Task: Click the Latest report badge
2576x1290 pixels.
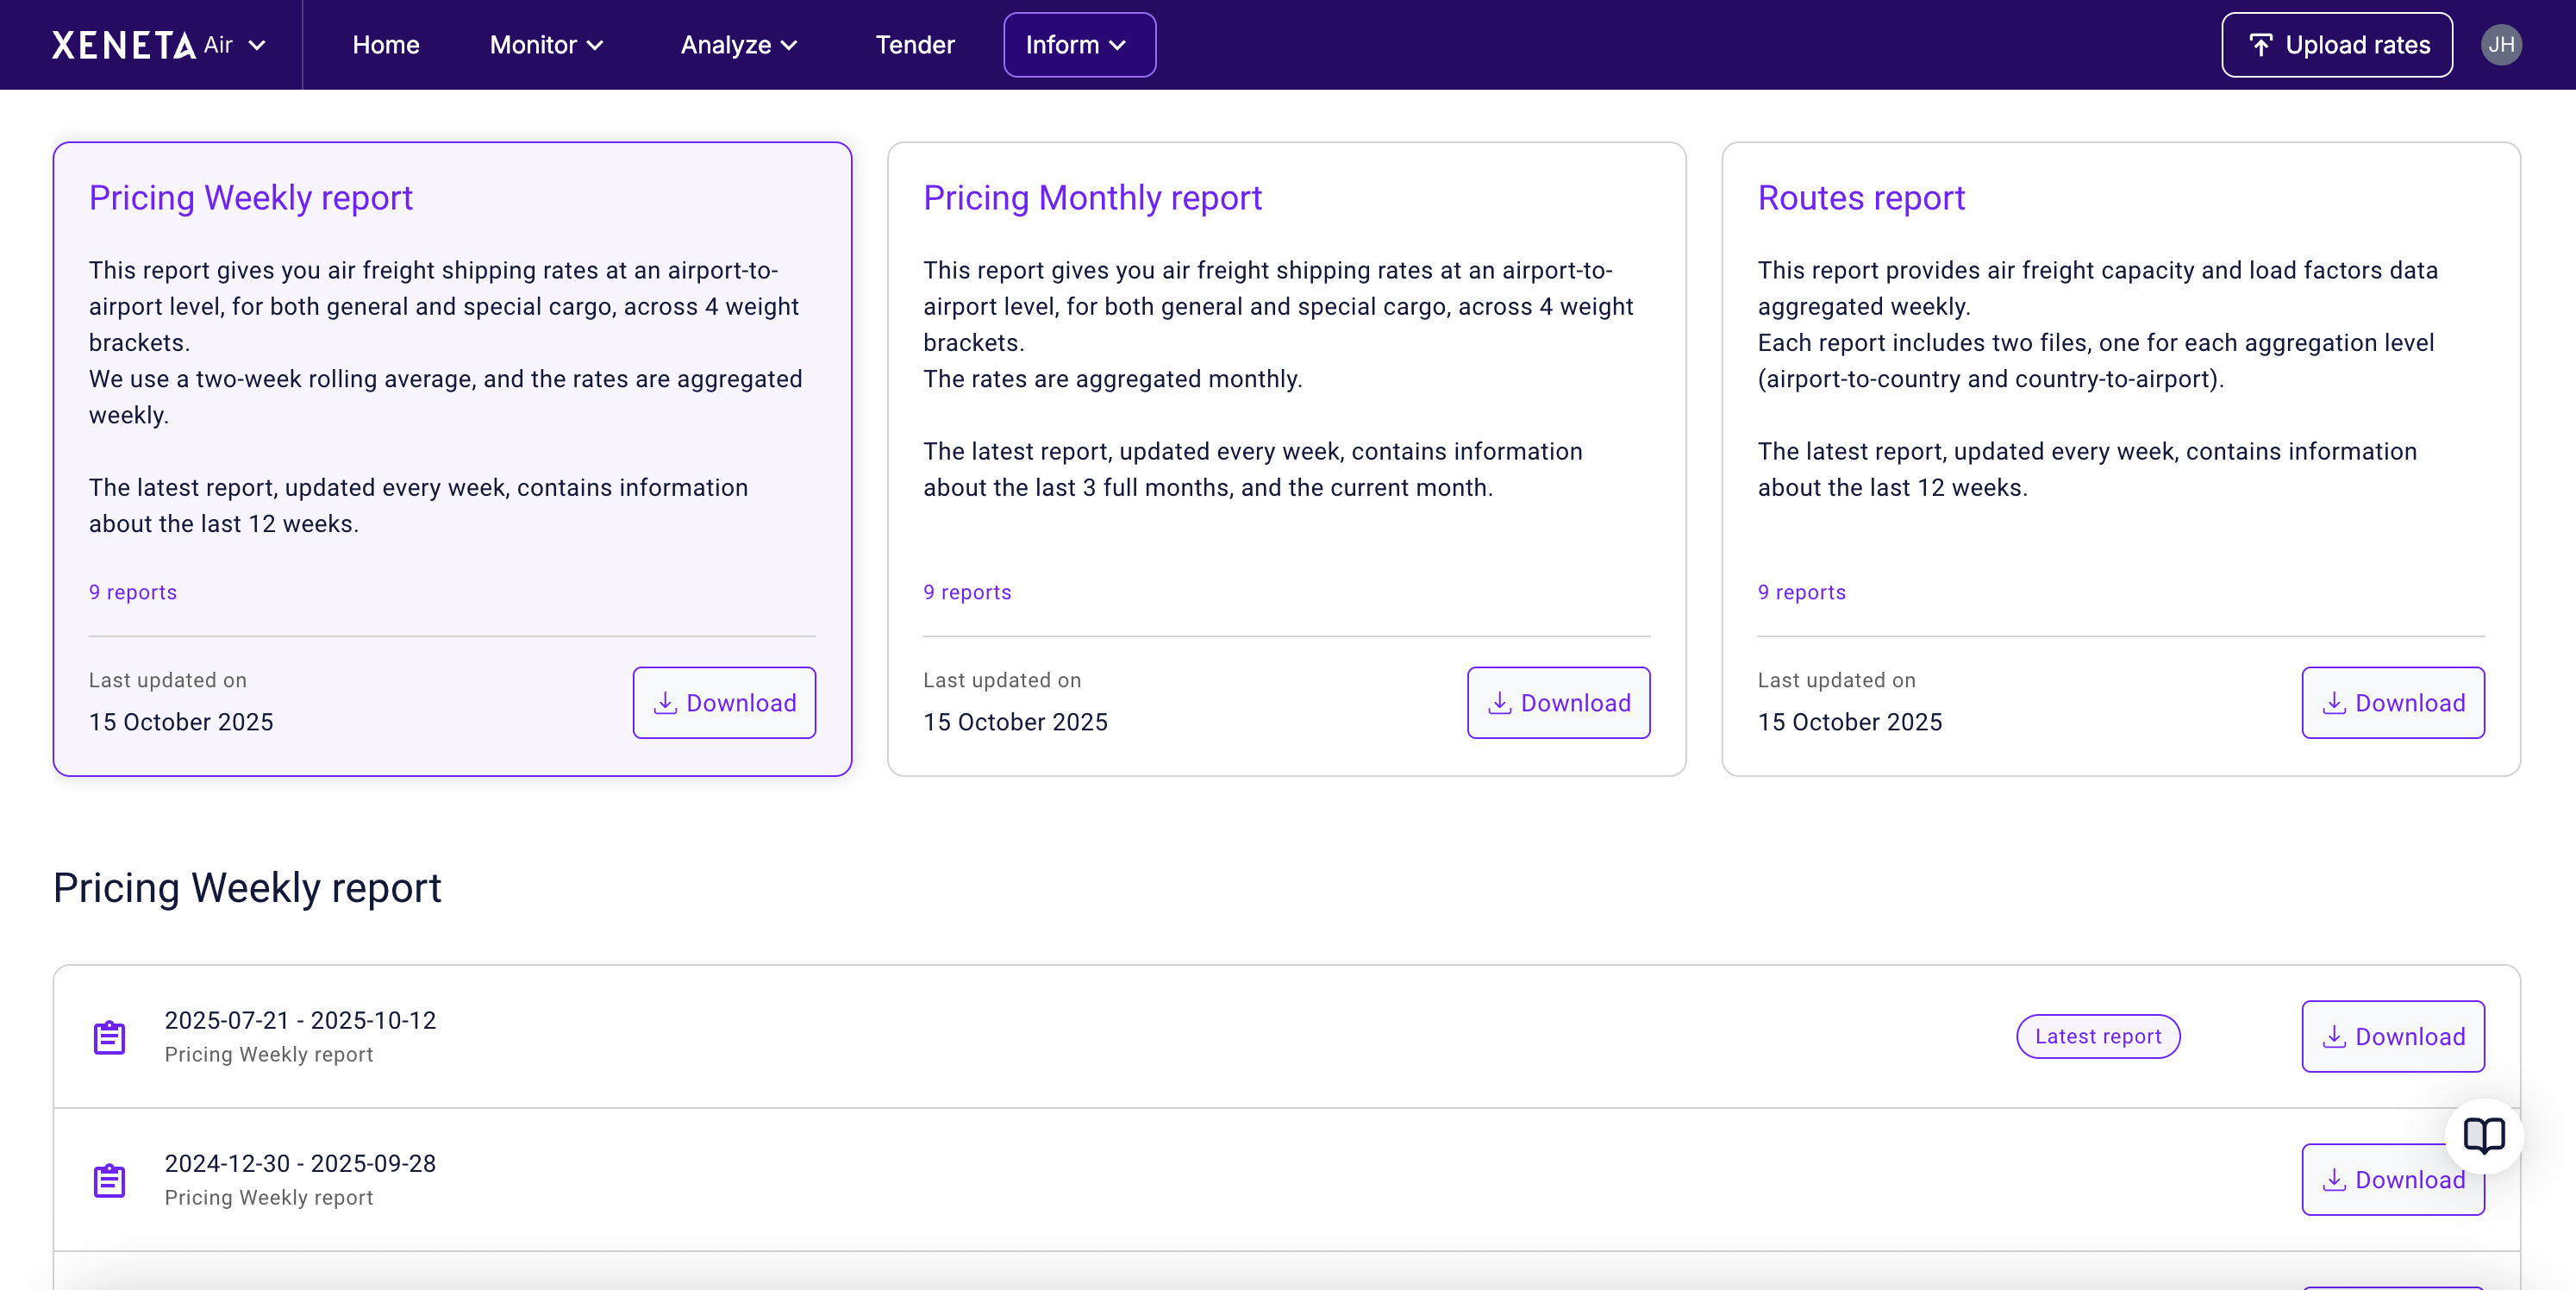Action: 2097,1036
